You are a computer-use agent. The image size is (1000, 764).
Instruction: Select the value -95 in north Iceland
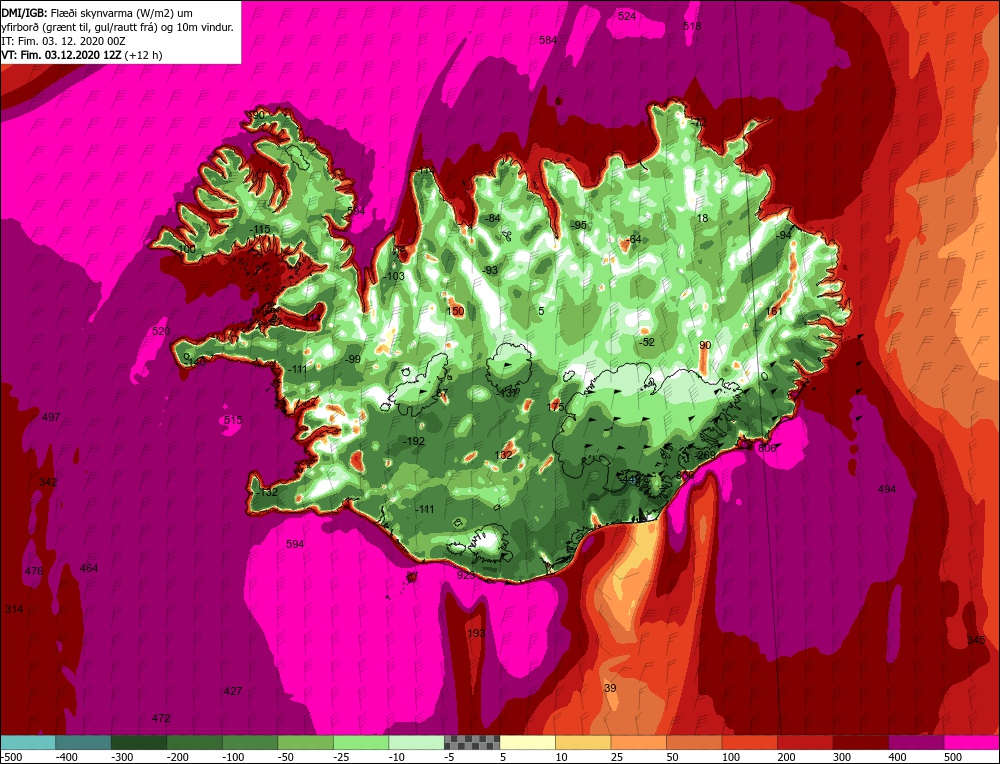(578, 225)
